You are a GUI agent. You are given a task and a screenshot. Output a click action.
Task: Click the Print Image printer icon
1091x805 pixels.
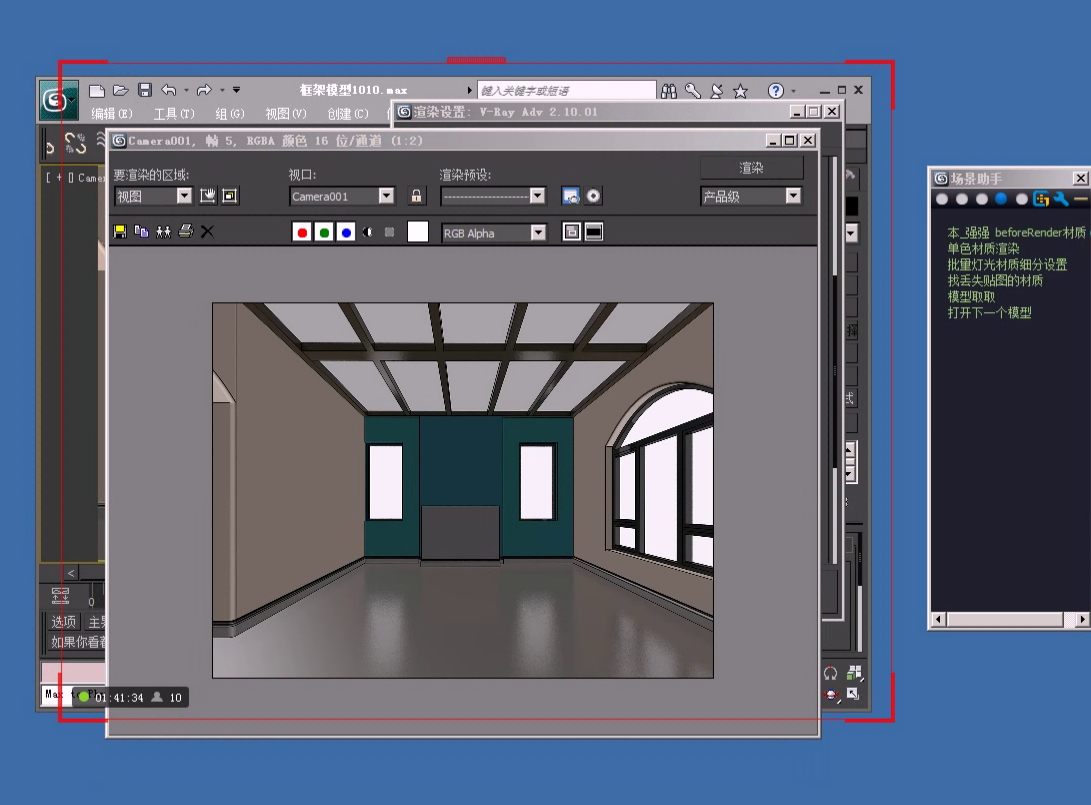(186, 232)
